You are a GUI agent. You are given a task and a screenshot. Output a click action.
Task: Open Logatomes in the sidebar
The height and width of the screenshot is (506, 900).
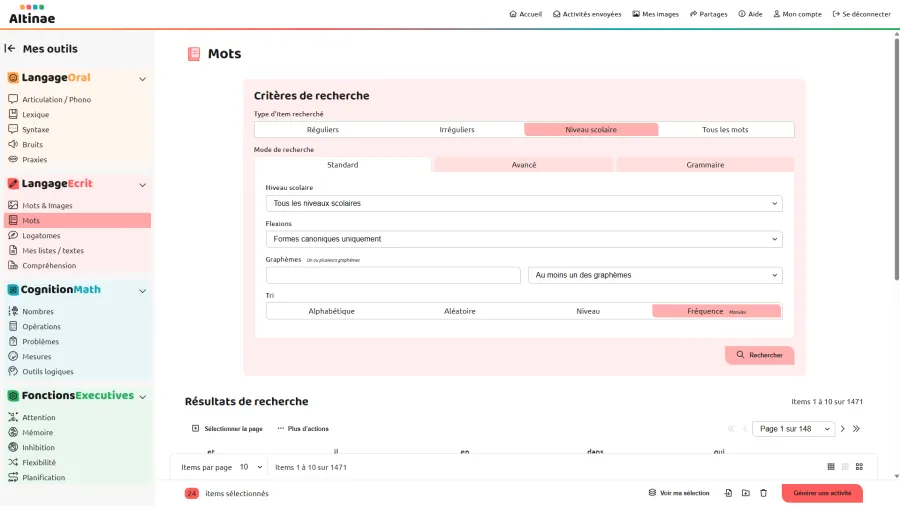pos(41,236)
